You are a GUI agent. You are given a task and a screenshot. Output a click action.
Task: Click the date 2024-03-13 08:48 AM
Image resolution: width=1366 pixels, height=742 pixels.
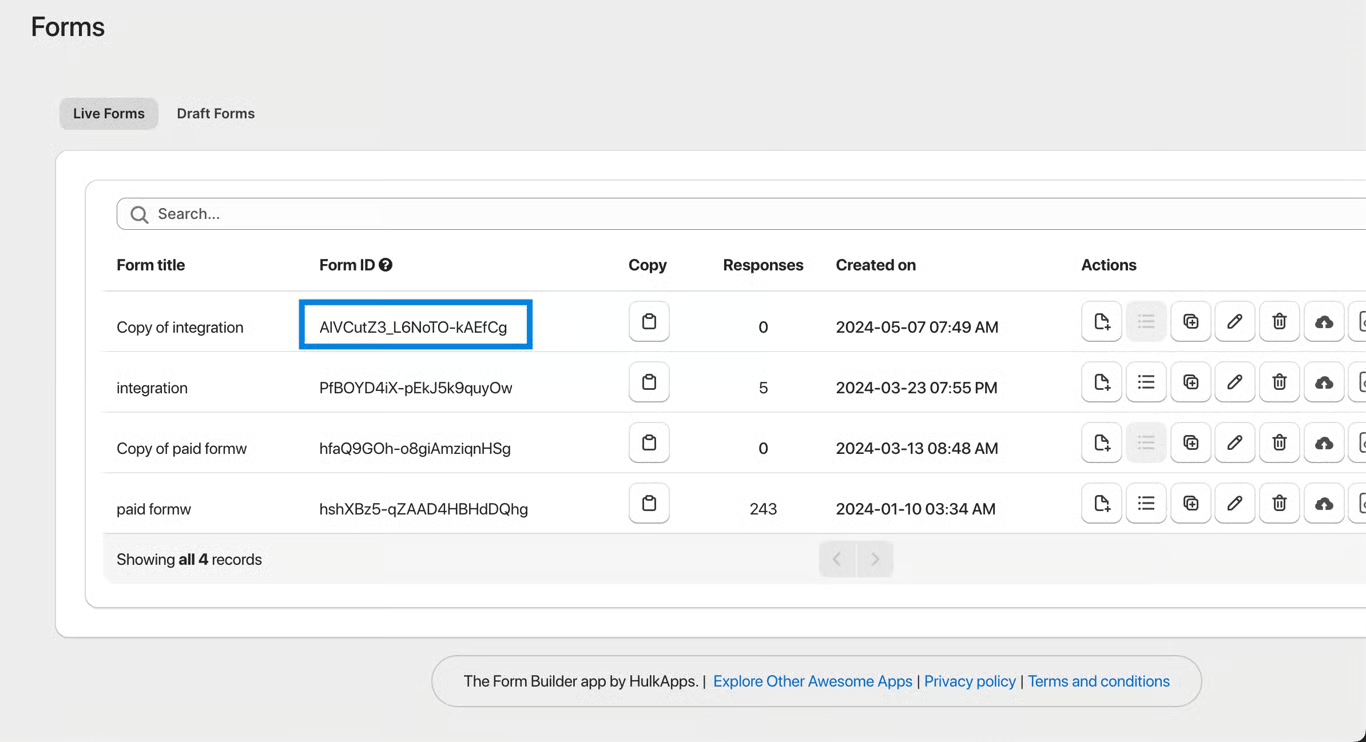click(x=917, y=448)
